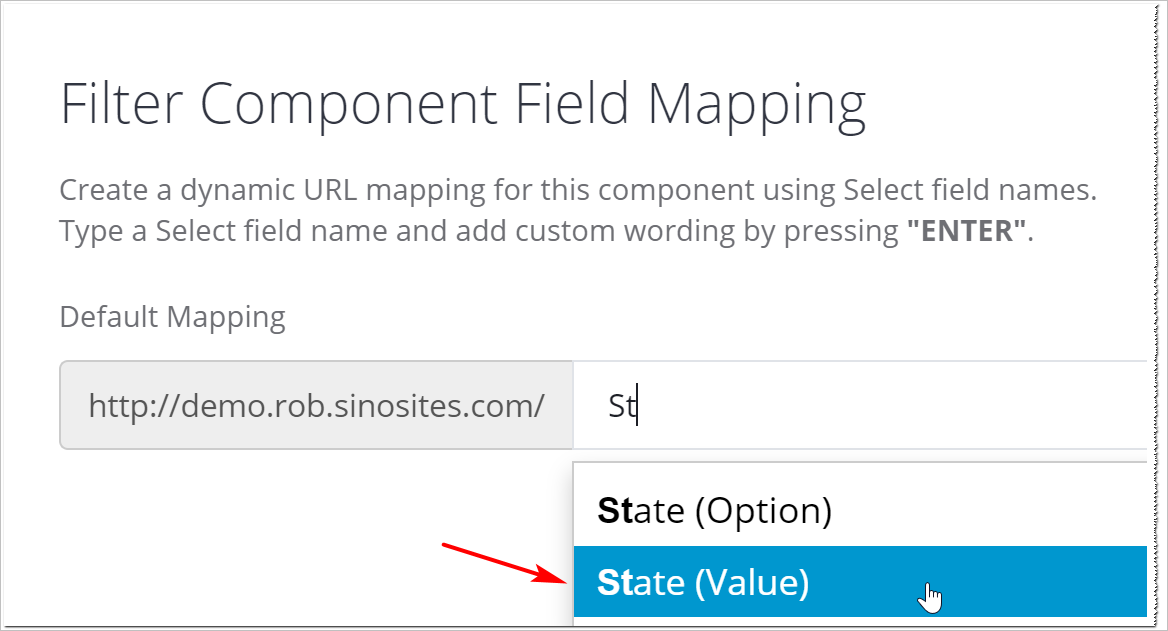This screenshot has width=1168, height=631.
Task: Click the Filter Component Field Mapping heading
Action: coord(463,104)
